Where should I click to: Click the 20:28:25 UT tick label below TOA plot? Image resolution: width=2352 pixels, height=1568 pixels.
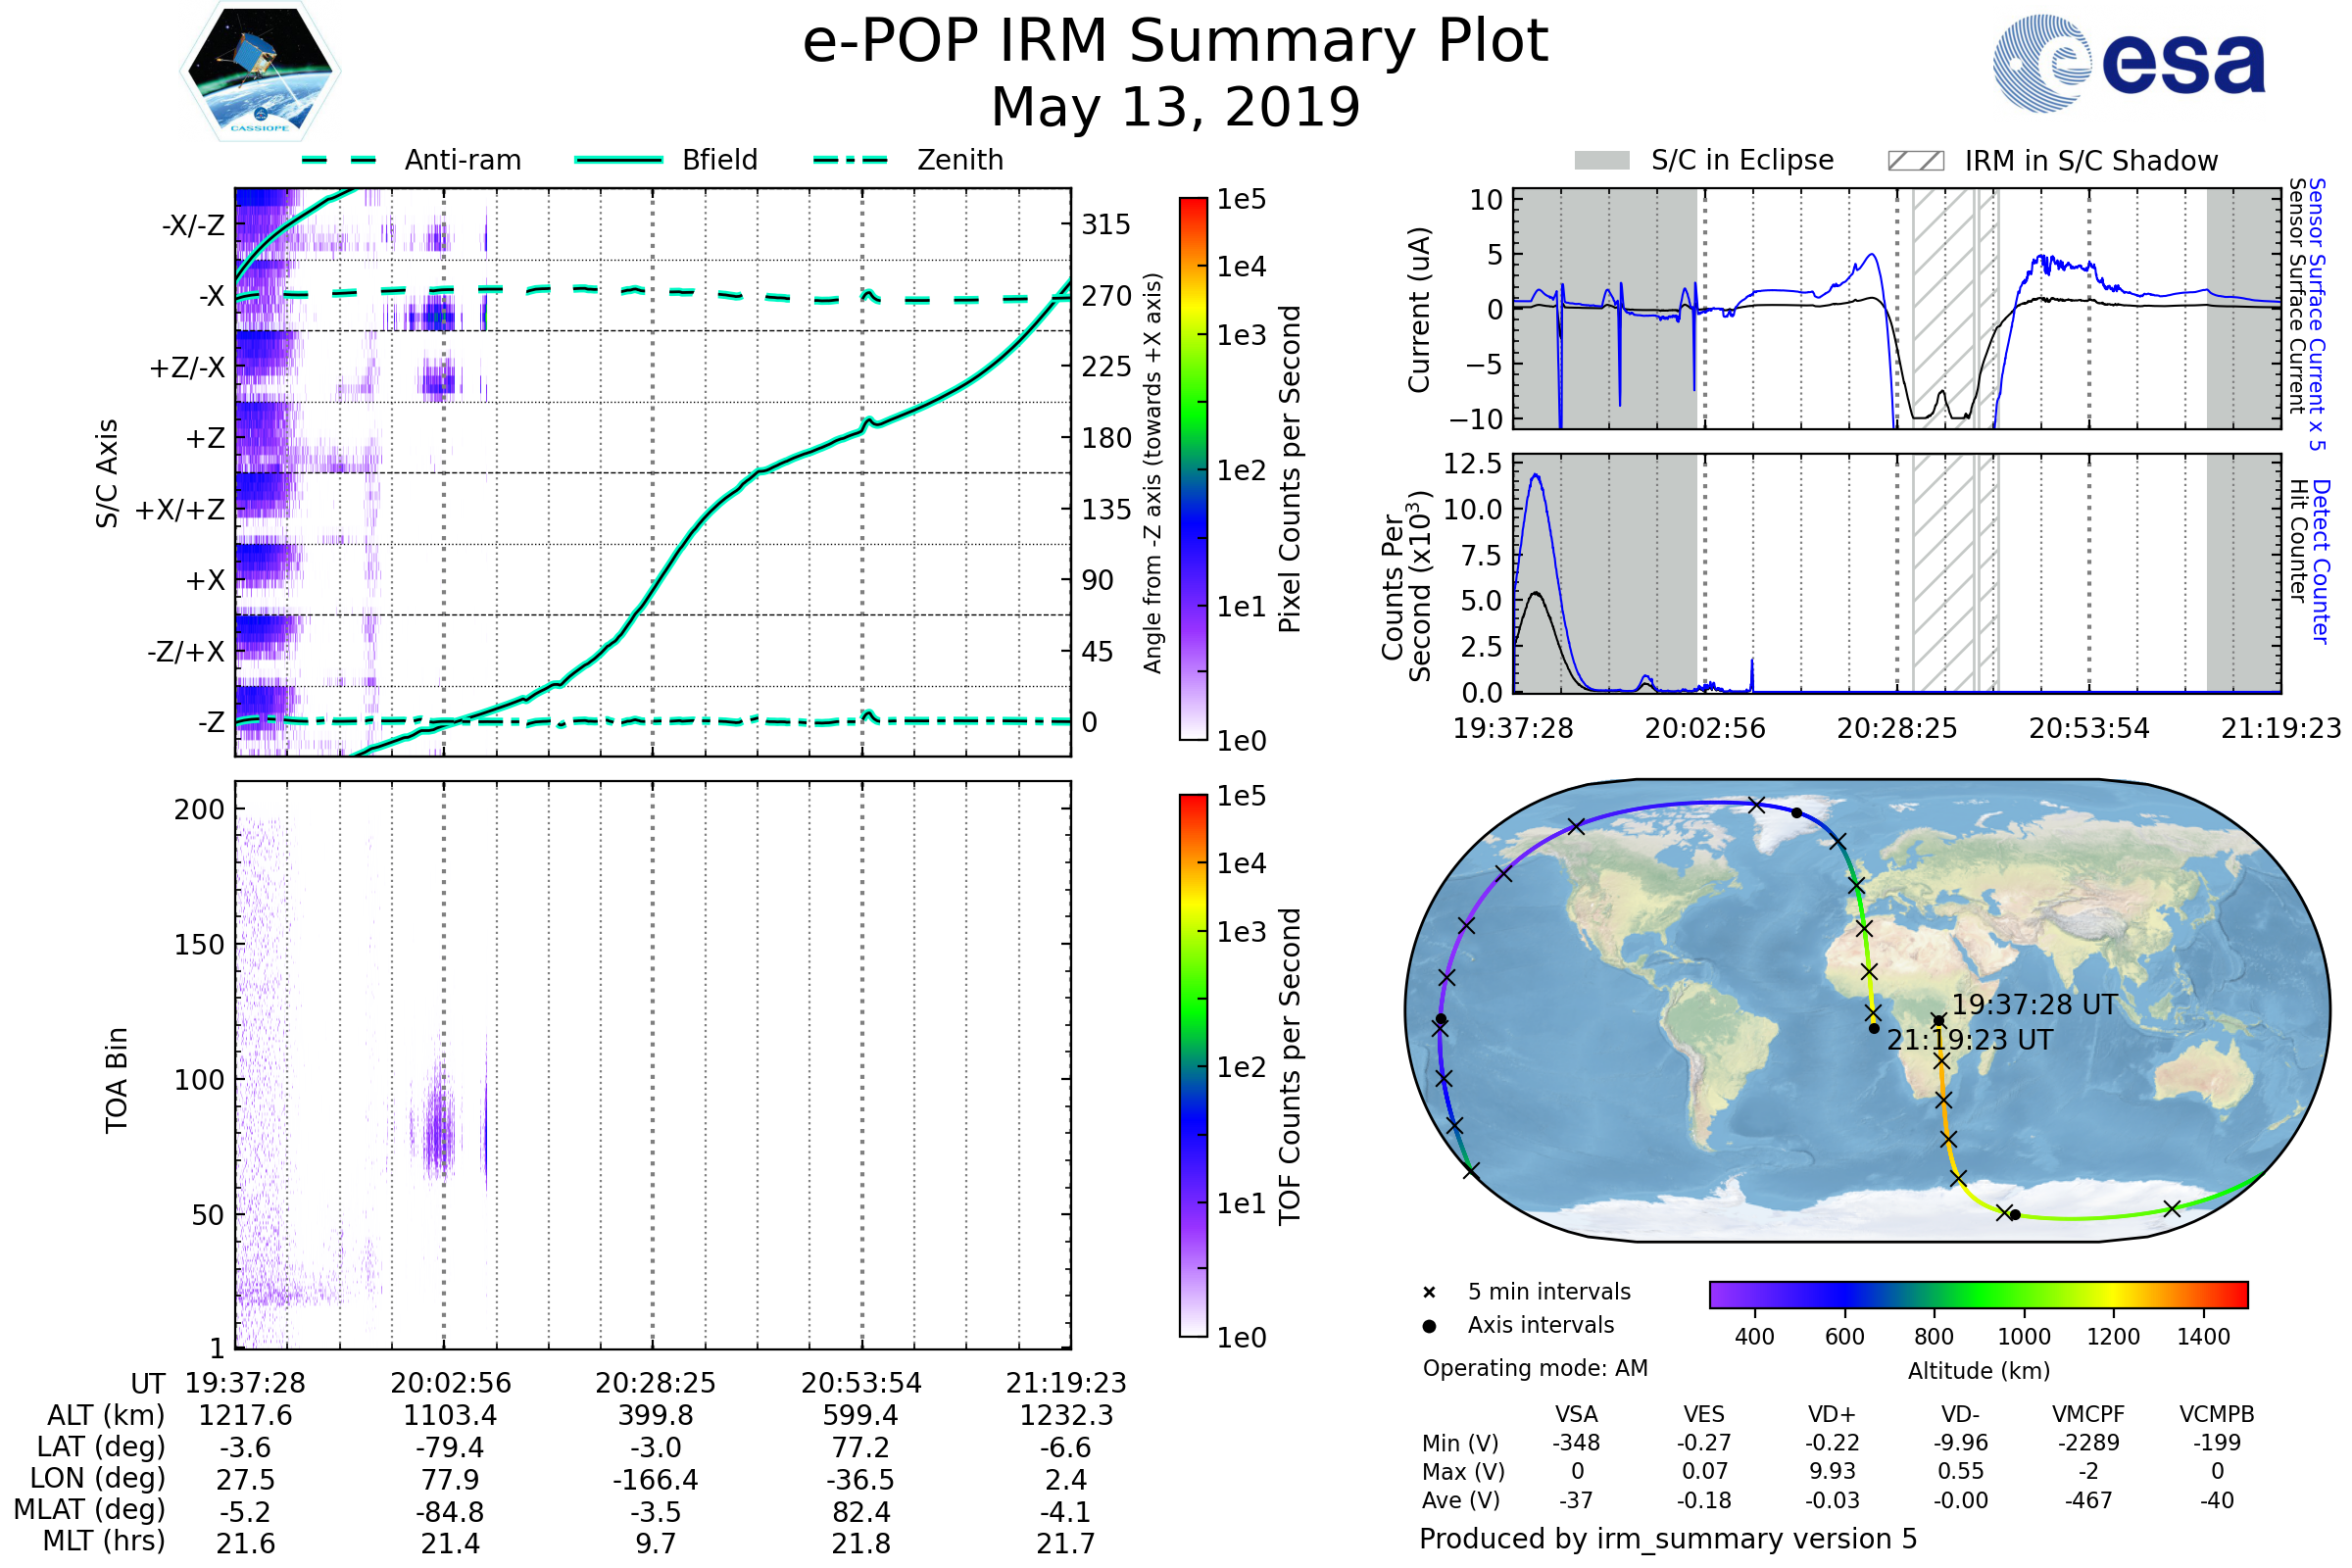point(655,1383)
